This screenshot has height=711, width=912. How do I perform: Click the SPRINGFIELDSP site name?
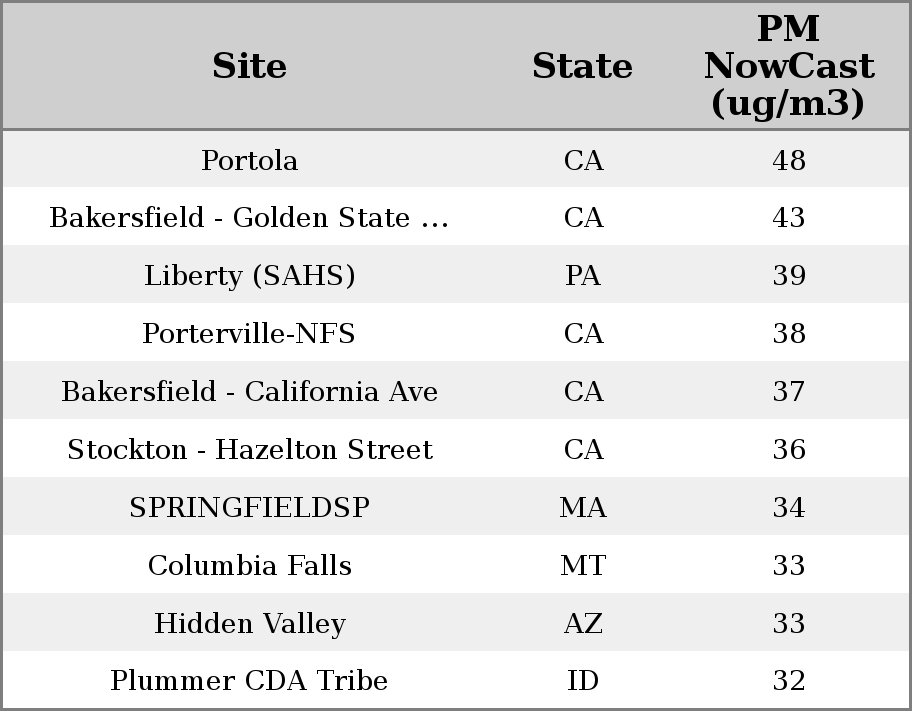(249, 507)
